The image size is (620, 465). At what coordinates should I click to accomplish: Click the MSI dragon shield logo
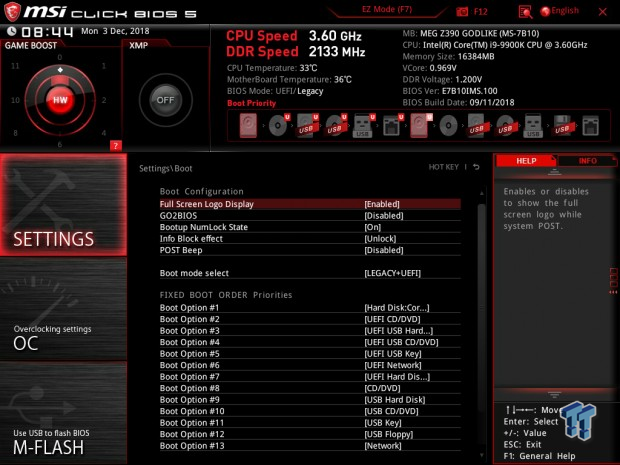(x=12, y=11)
